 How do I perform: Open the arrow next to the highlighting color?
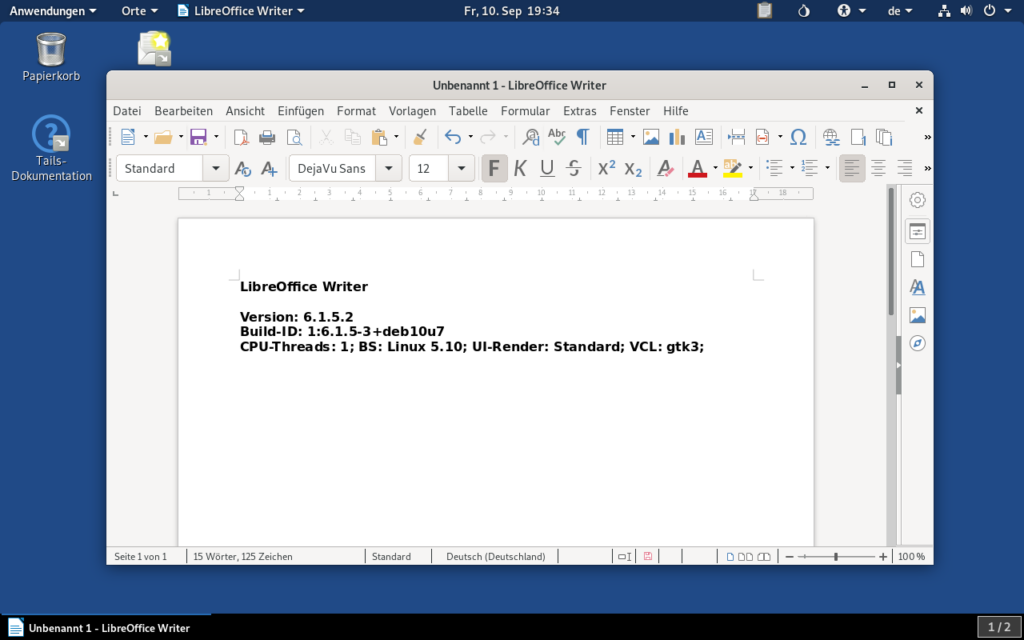tap(750, 168)
